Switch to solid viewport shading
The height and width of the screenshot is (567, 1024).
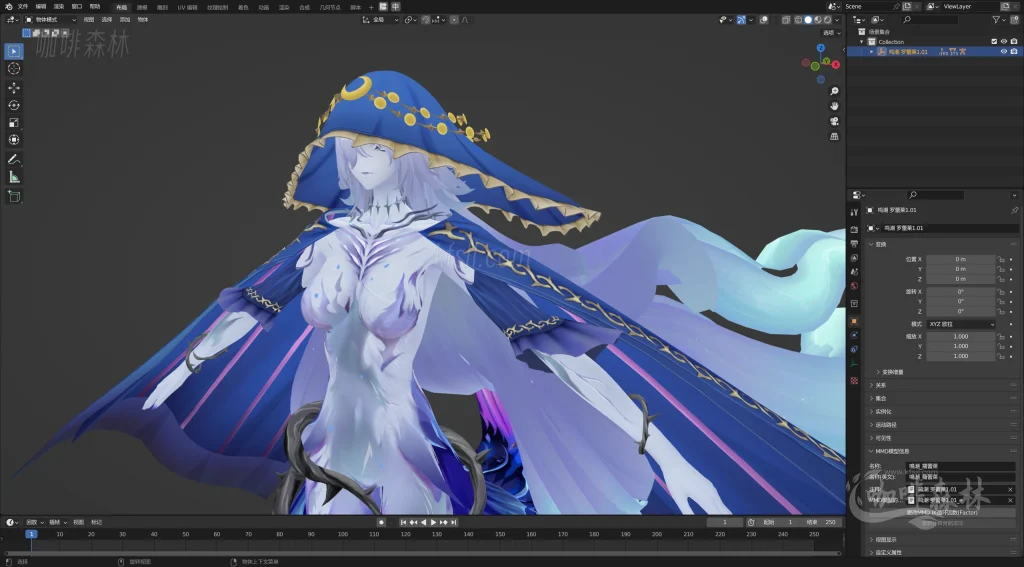(808, 20)
